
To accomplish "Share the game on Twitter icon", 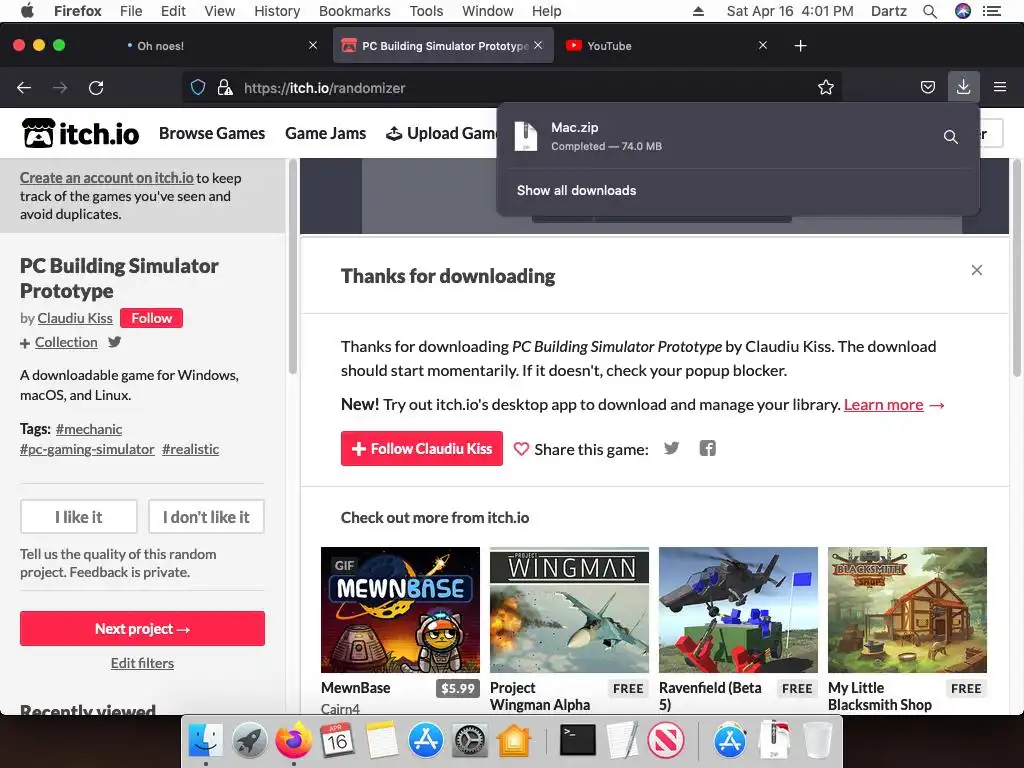I will click(x=671, y=448).
